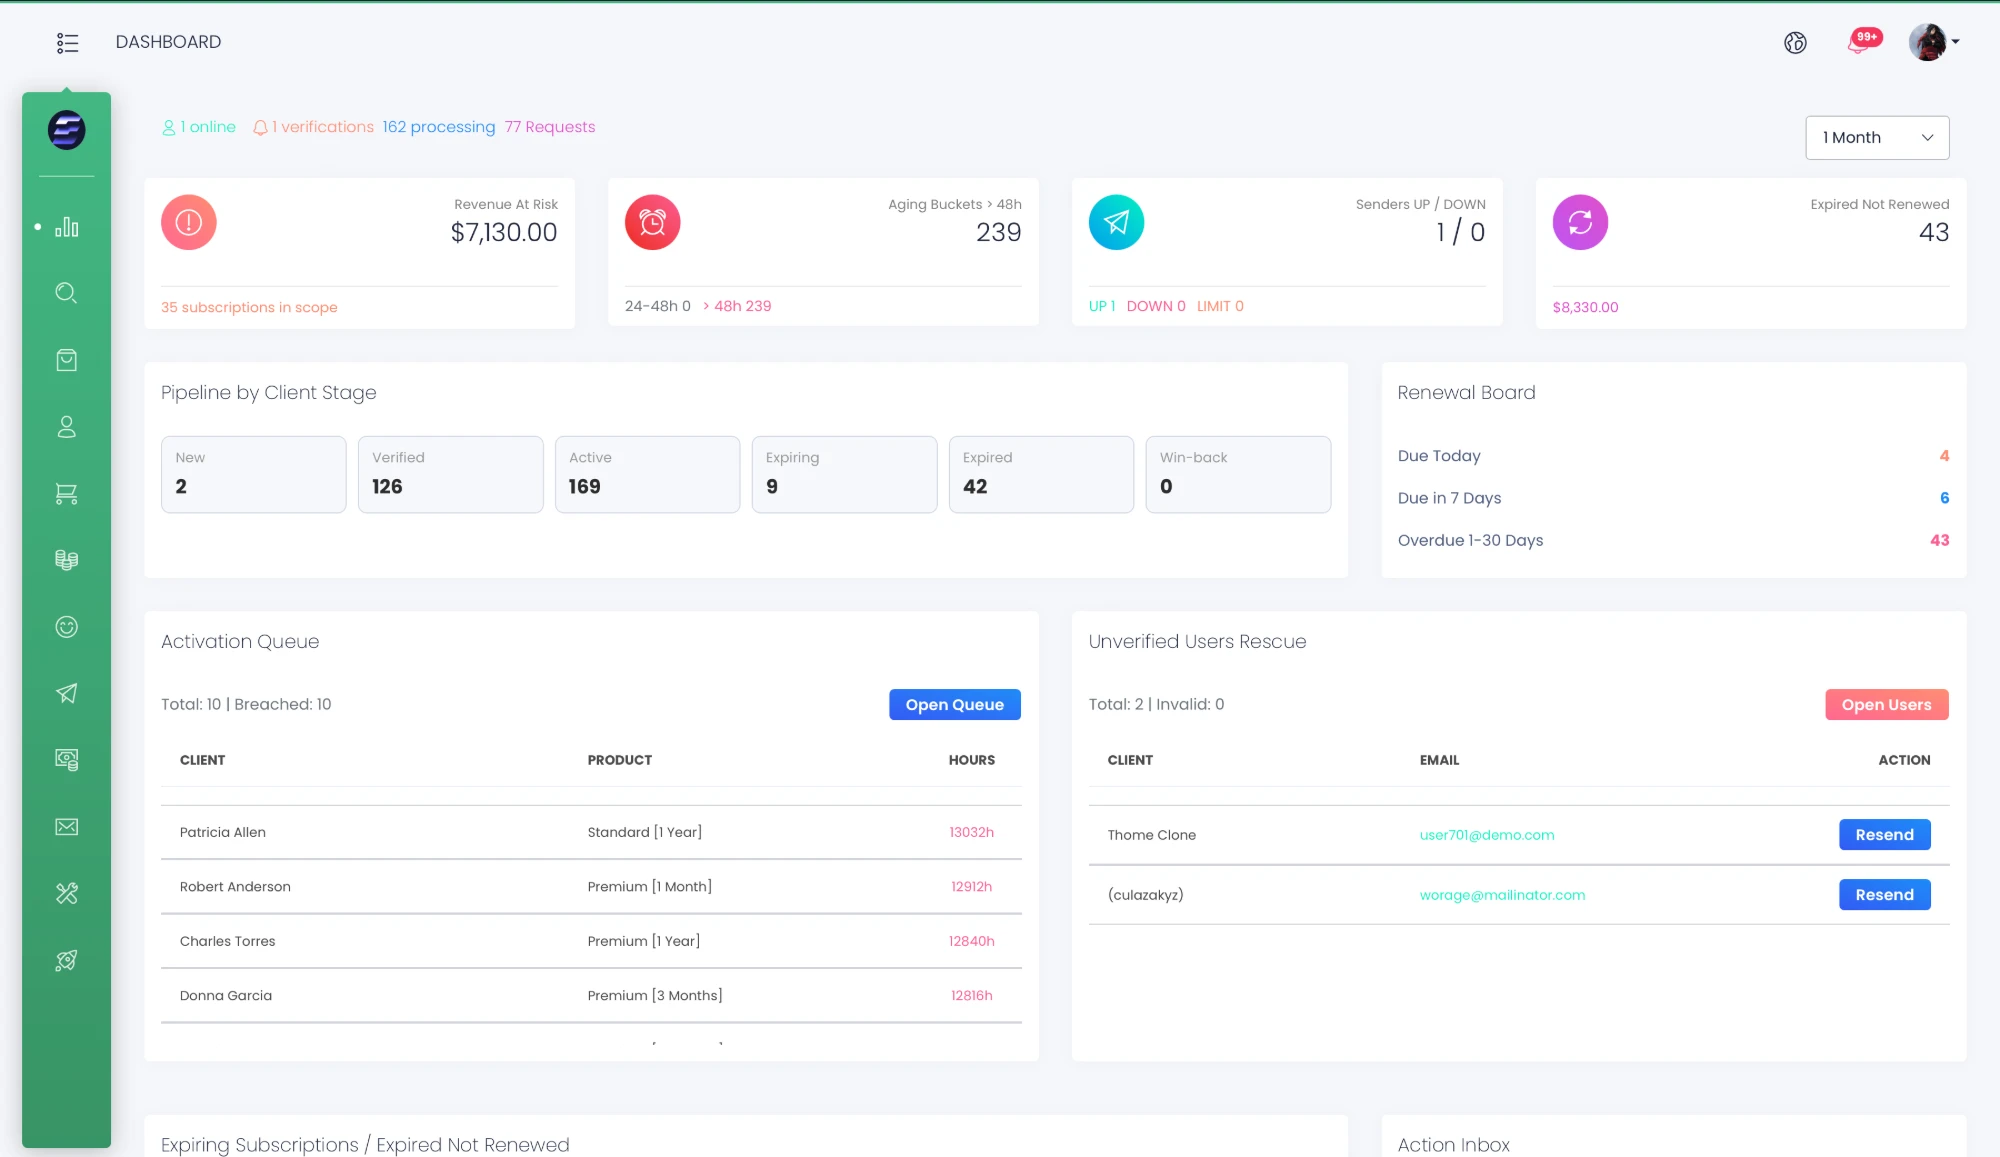Select the Verified pipeline stage card

tap(451, 474)
